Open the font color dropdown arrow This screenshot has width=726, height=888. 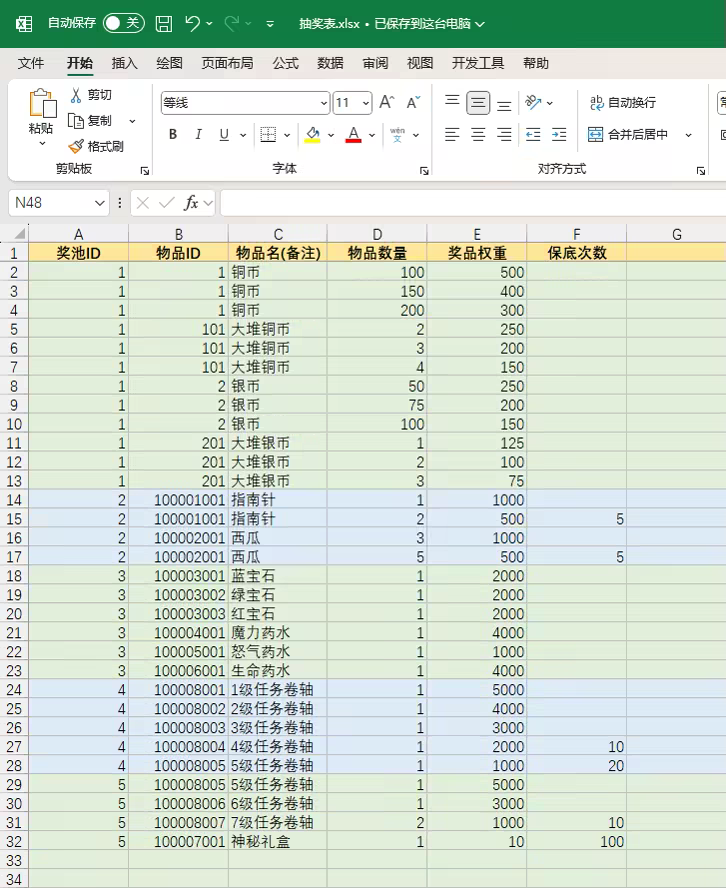pos(372,135)
